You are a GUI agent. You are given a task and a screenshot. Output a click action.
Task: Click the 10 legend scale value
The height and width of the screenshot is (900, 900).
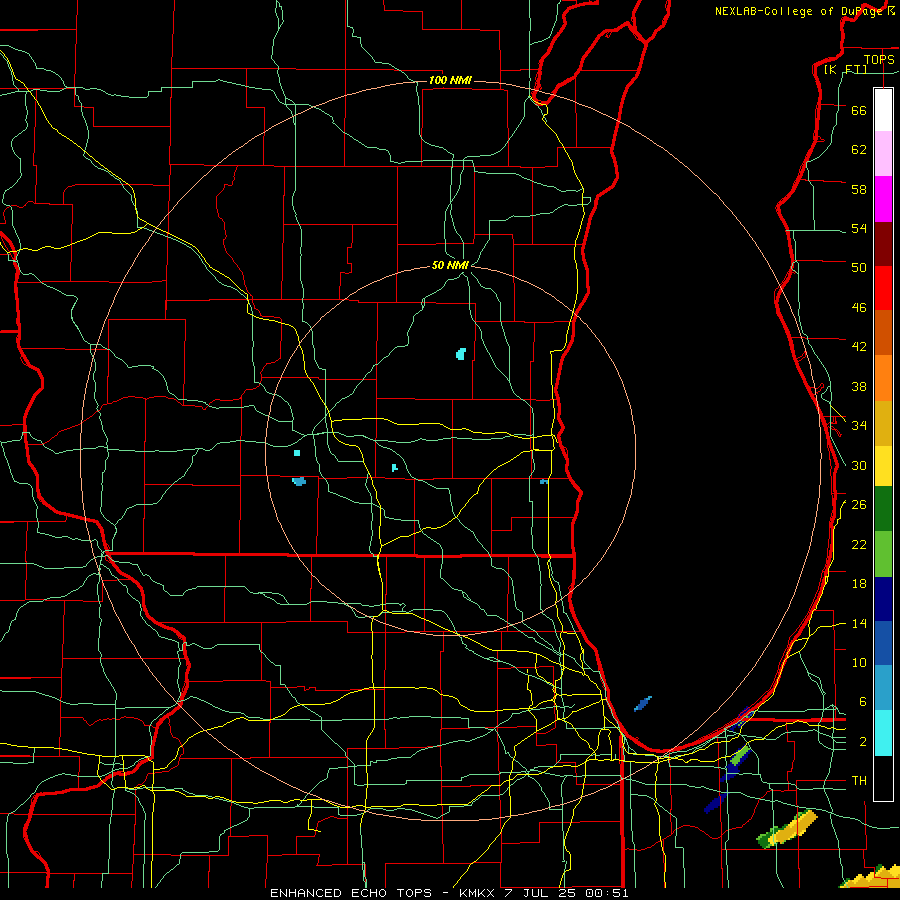pos(859,663)
